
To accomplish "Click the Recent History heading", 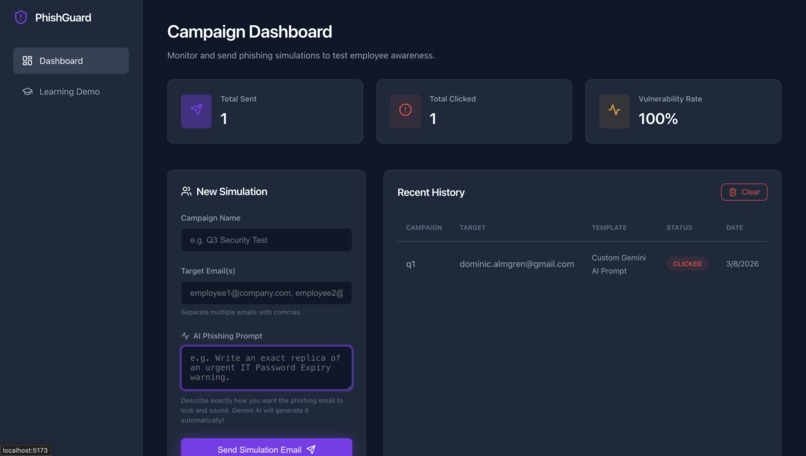I will pyautogui.click(x=431, y=192).
